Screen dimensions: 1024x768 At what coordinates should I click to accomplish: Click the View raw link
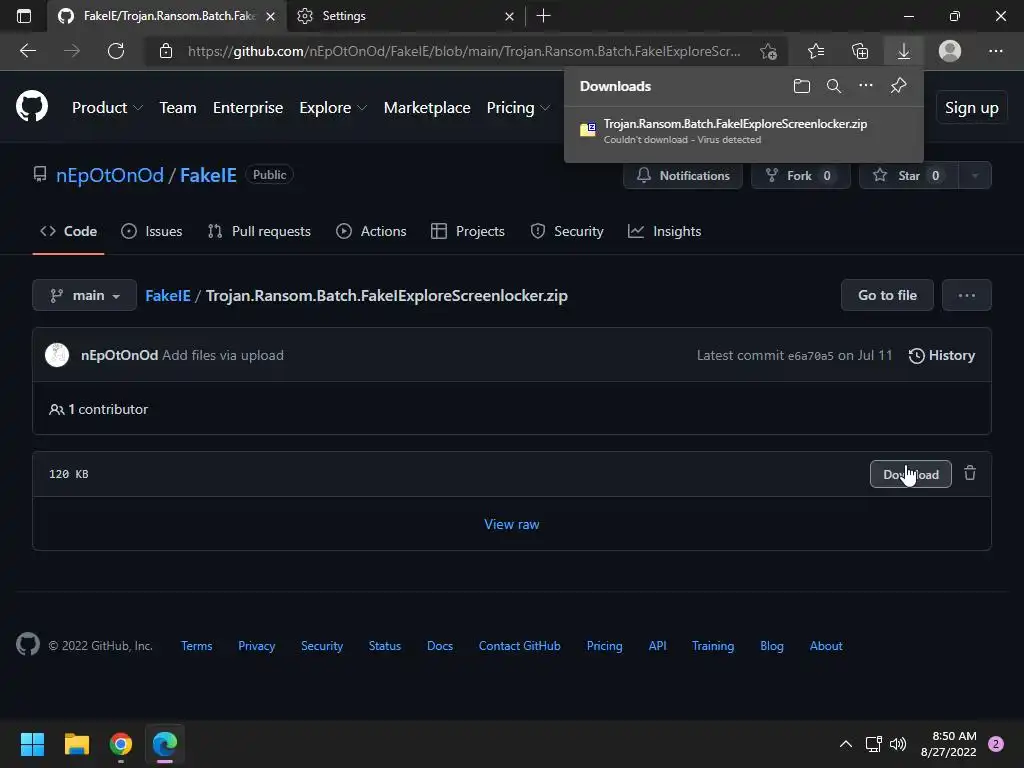point(511,524)
